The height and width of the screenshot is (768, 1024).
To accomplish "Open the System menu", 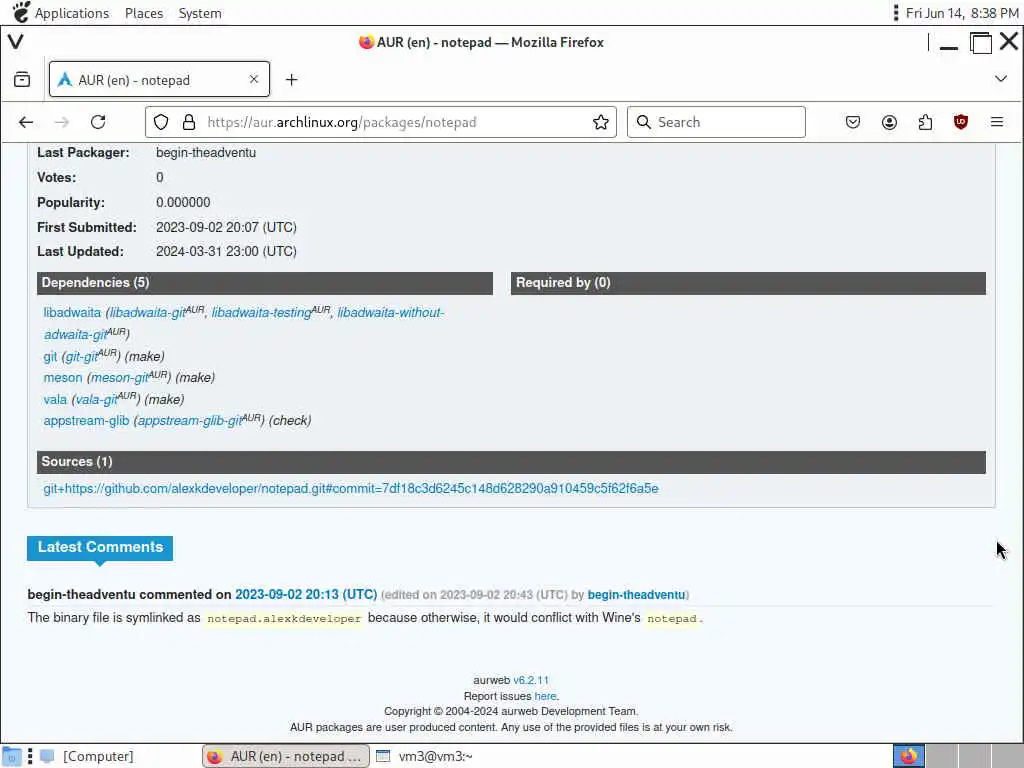I will coord(200,13).
